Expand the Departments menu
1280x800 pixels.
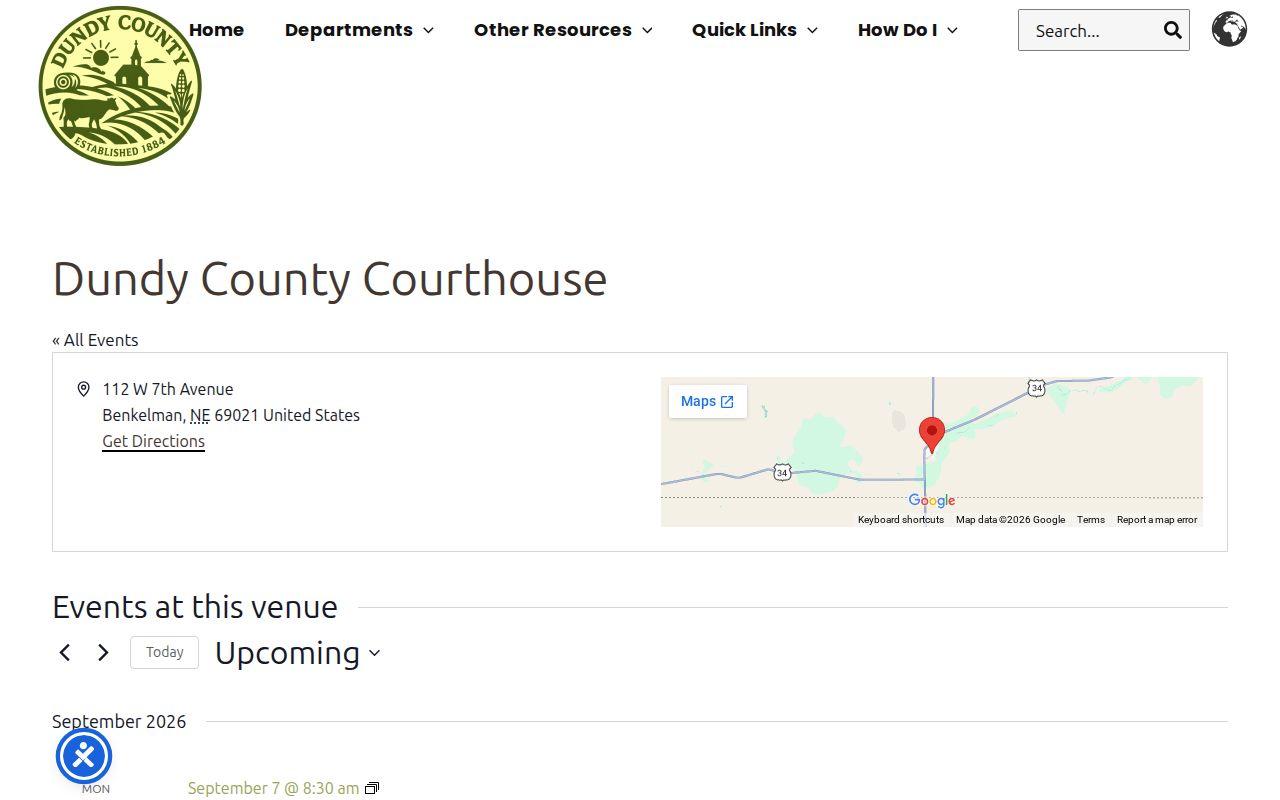tap(359, 30)
